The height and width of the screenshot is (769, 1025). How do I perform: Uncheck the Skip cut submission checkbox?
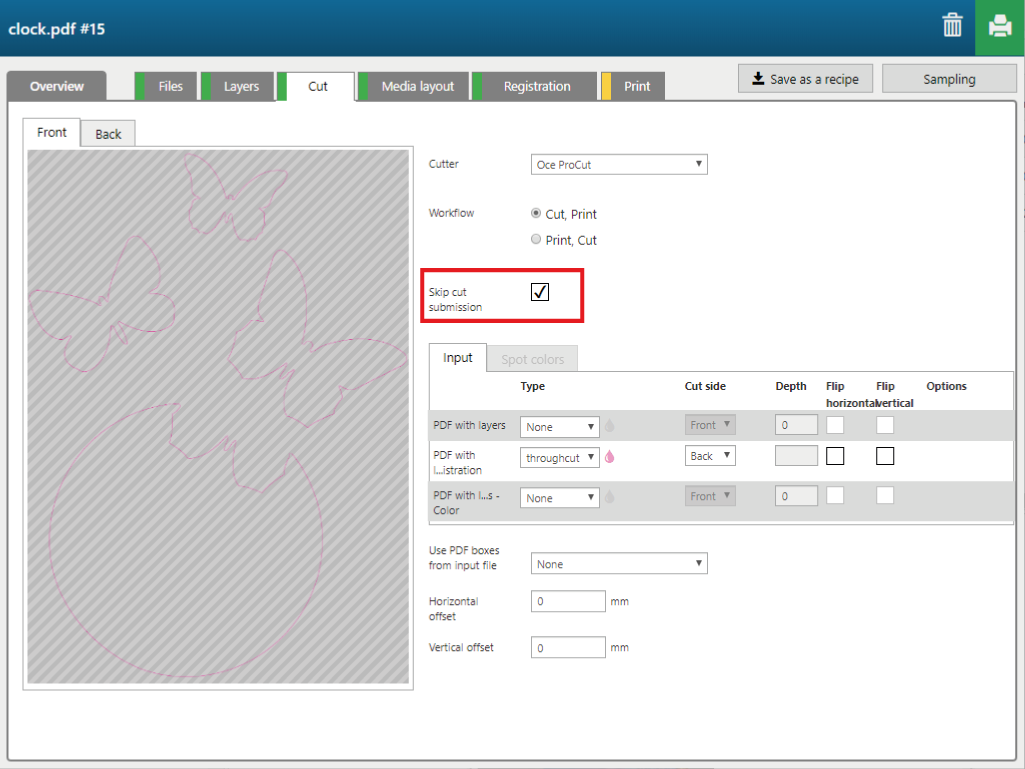tap(540, 292)
